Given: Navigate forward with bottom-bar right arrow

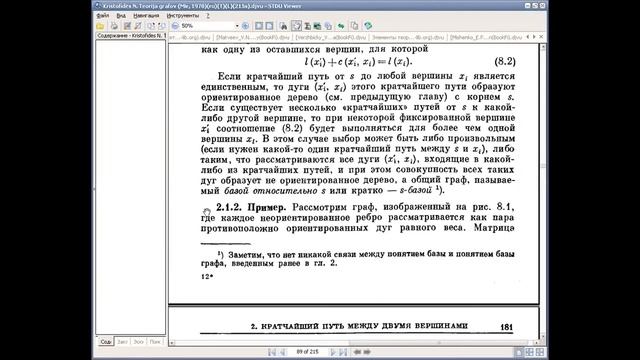Looking at the screenshot, I should [x=367, y=352].
